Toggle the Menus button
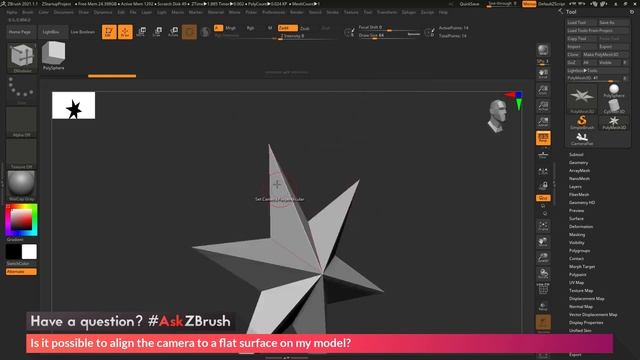The height and width of the screenshot is (360, 640). coord(529,4)
